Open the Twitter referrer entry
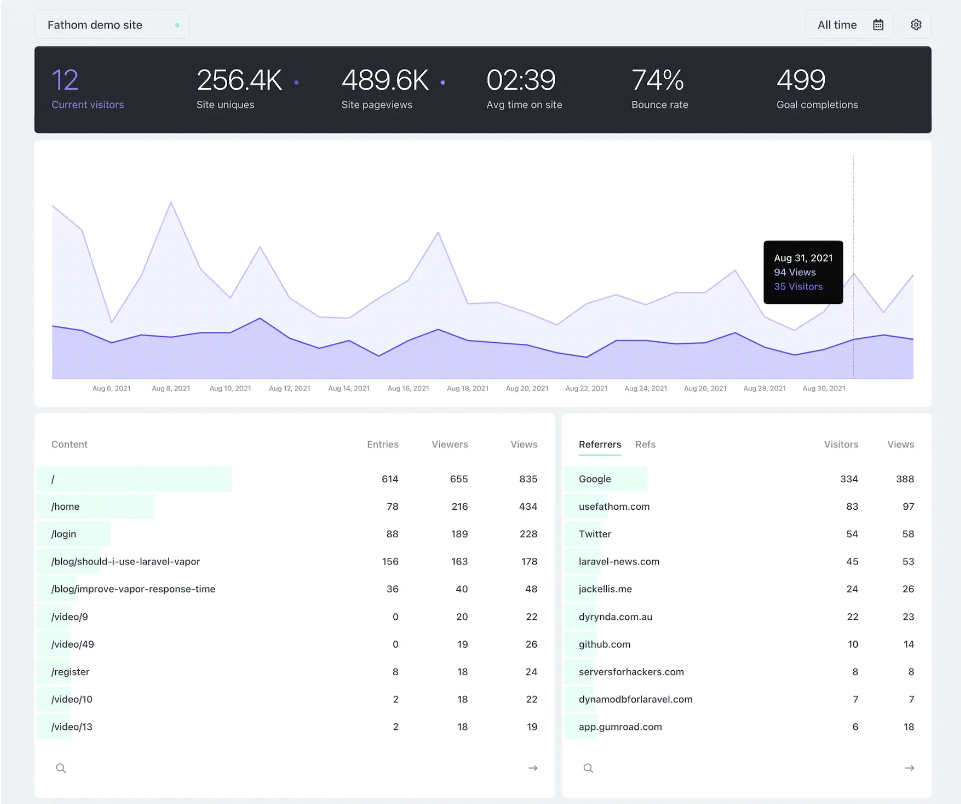 [594, 534]
